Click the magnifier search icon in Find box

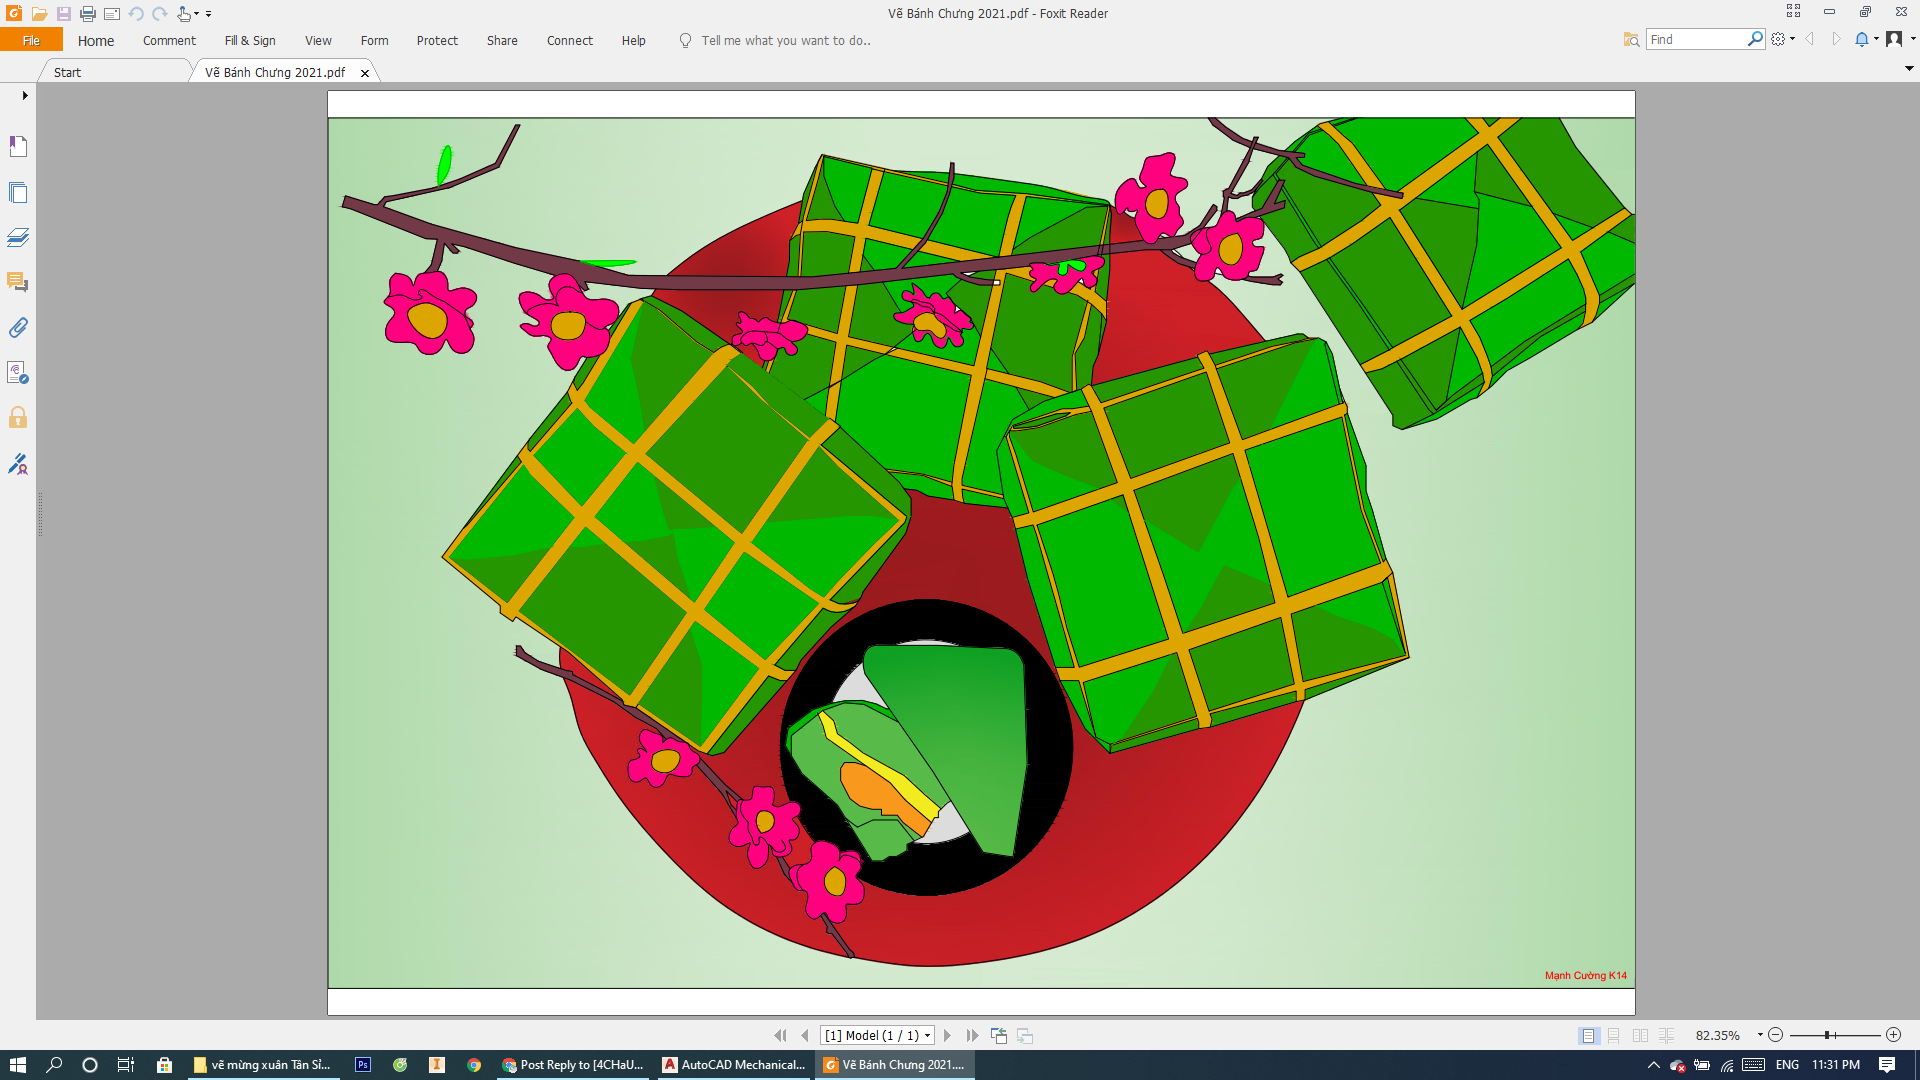[x=1755, y=39]
